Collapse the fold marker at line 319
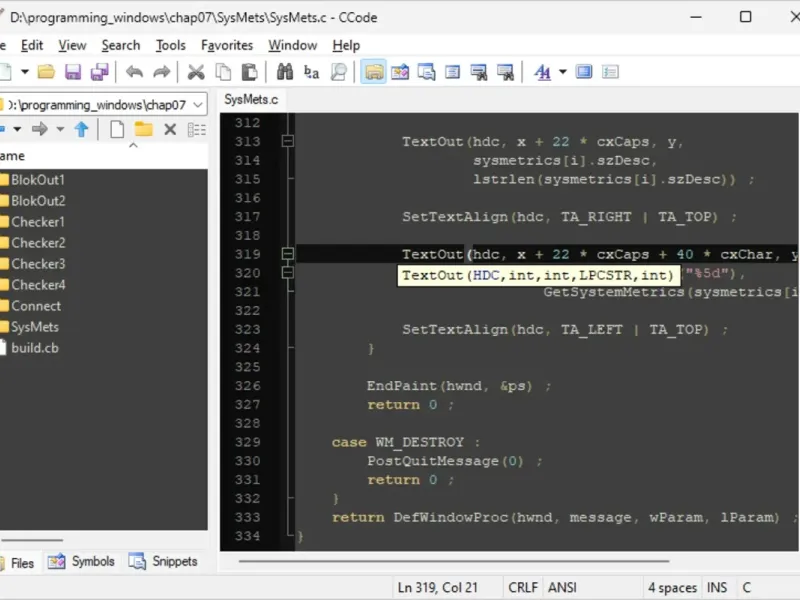Image resolution: width=800 pixels, height=600 pixels. pyautogui.click(x=288, y=254)
